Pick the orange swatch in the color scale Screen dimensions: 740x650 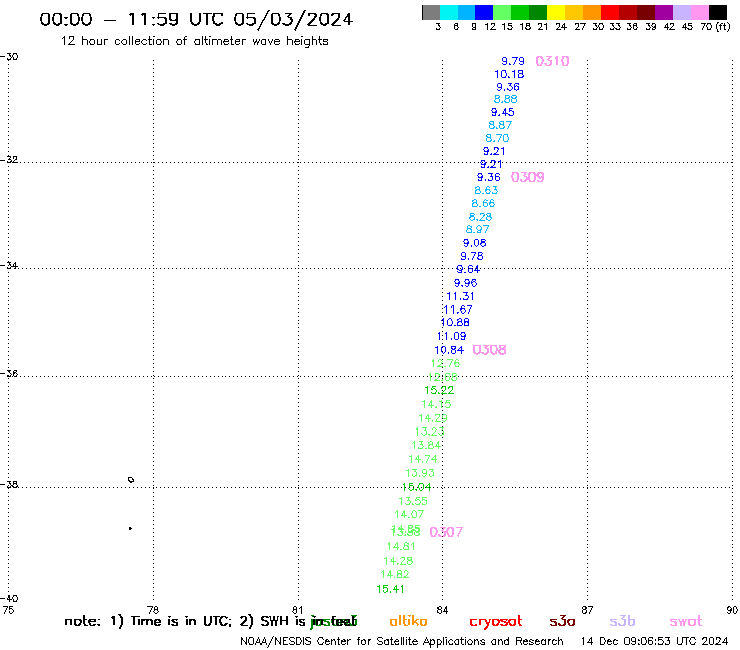(x=592, y=12)
